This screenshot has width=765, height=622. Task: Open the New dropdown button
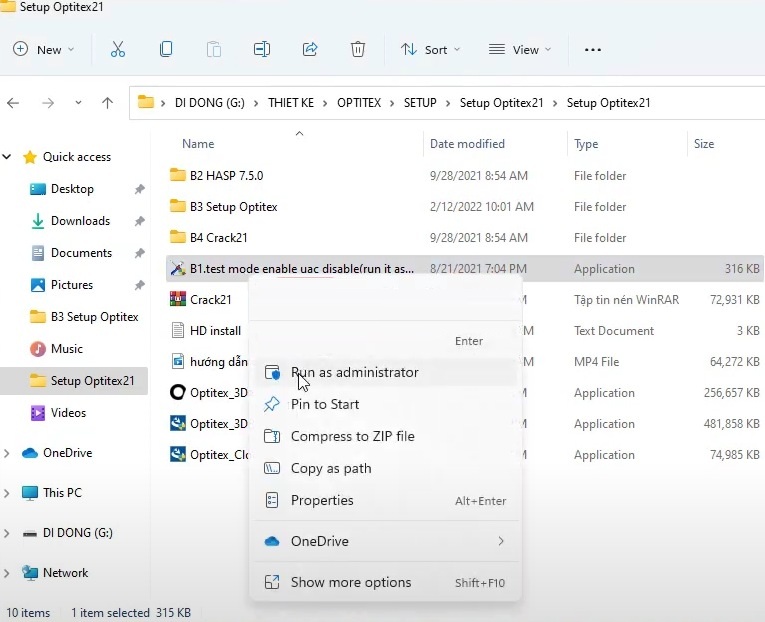(x=44, y=49)
